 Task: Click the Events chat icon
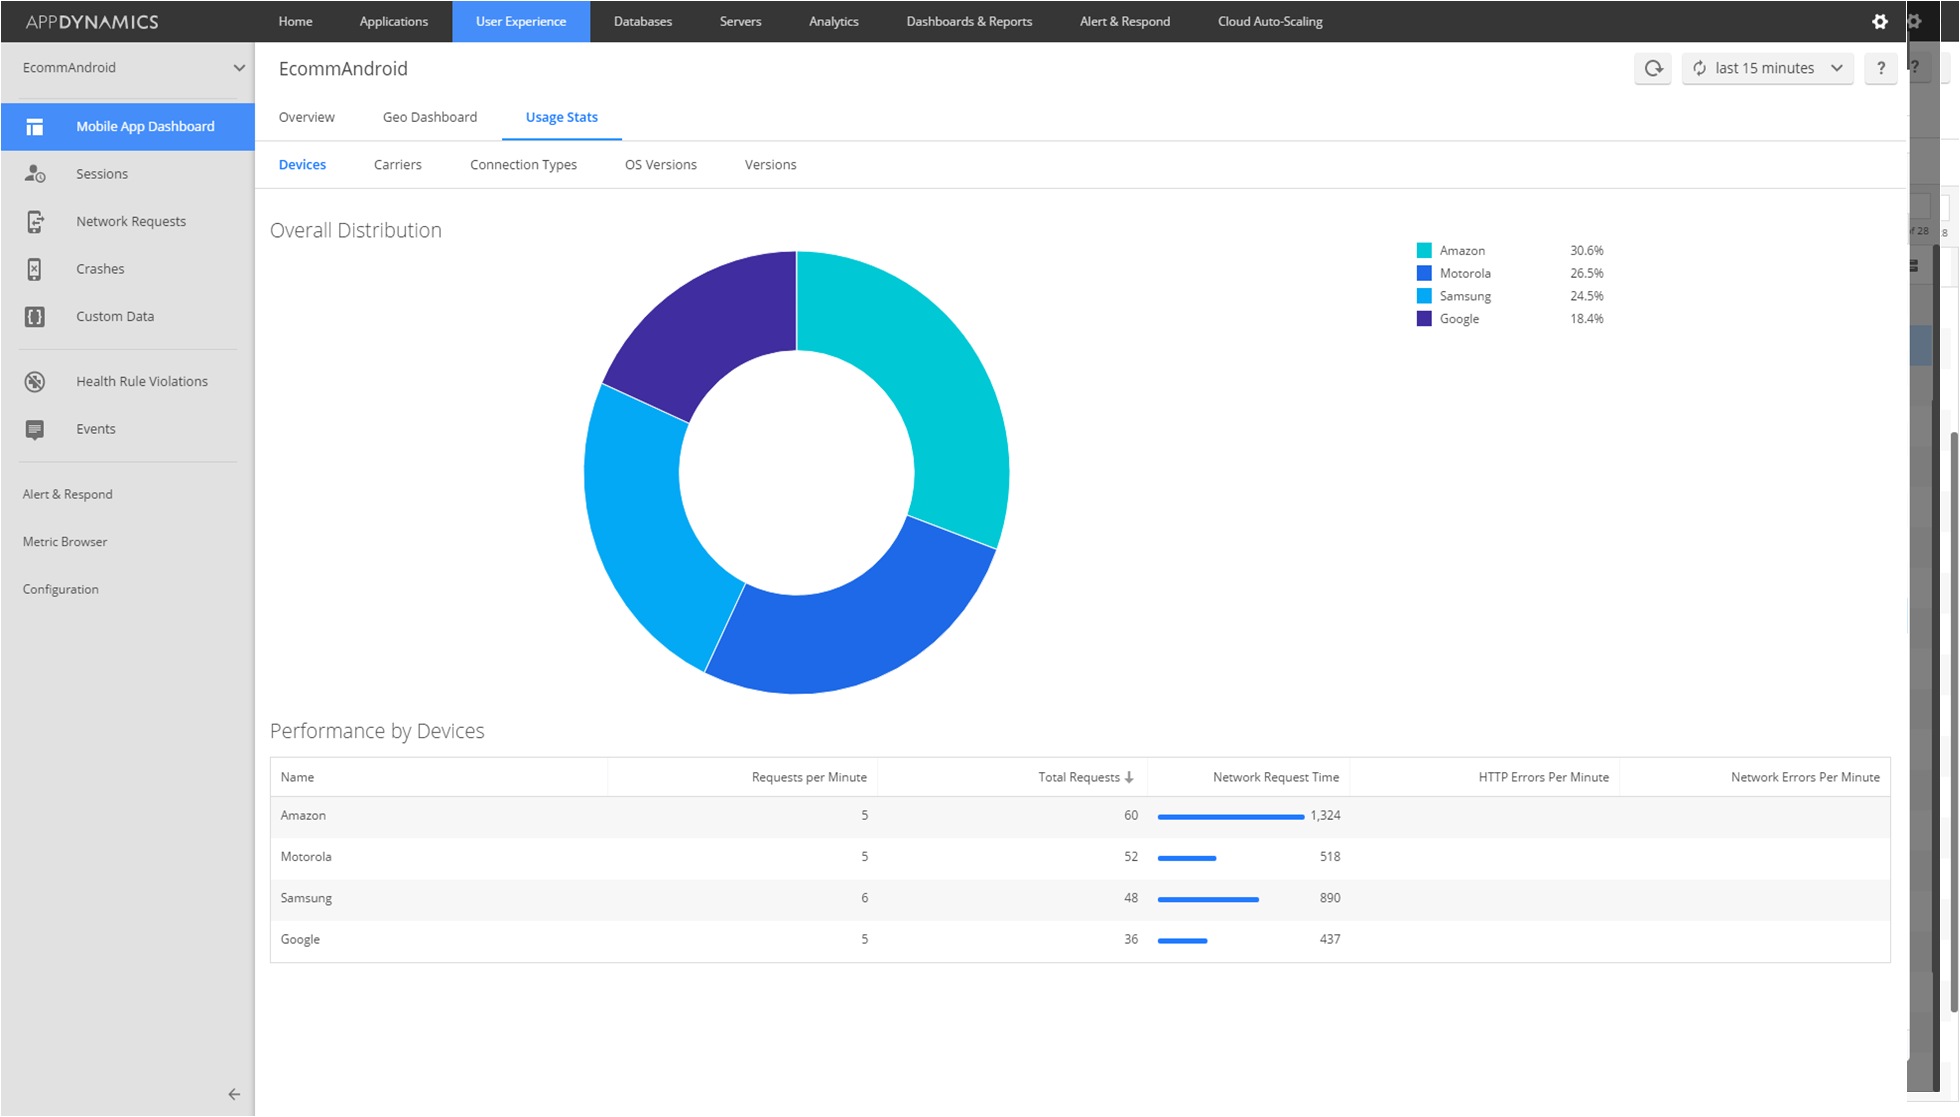click(35, 430)
